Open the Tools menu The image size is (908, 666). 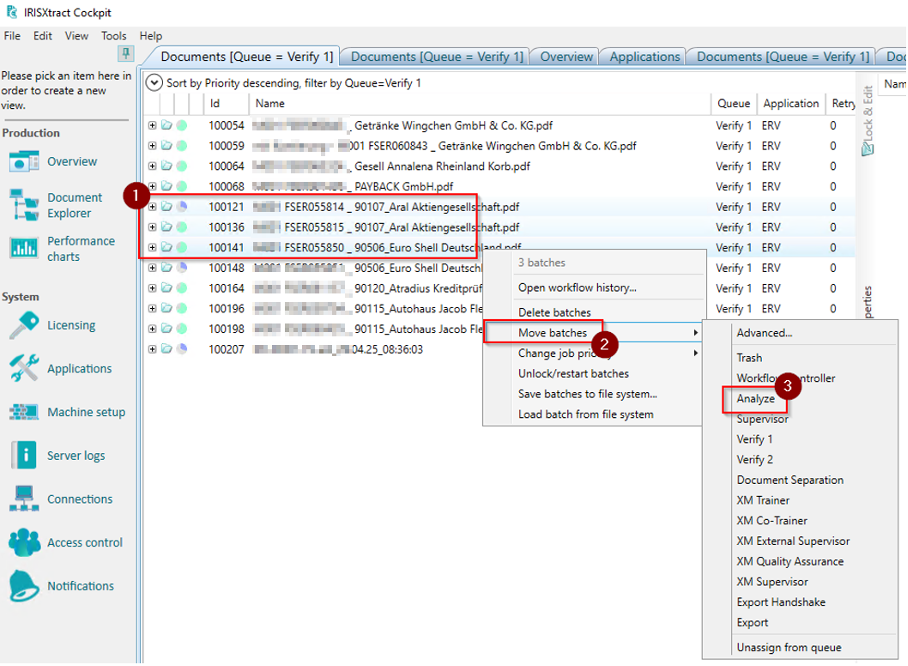click(x=114, y=36)
